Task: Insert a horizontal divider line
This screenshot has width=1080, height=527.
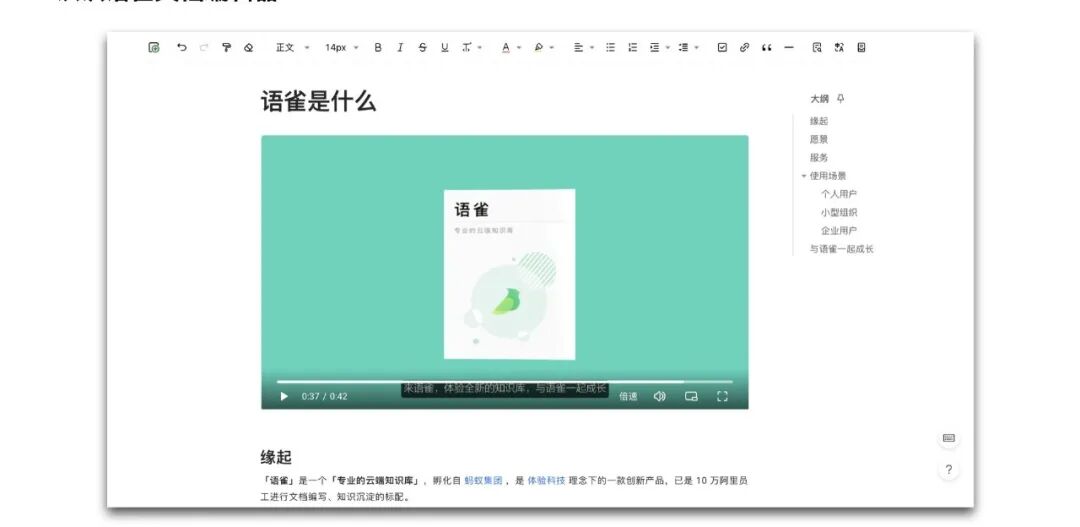Action: pos(789,48)
